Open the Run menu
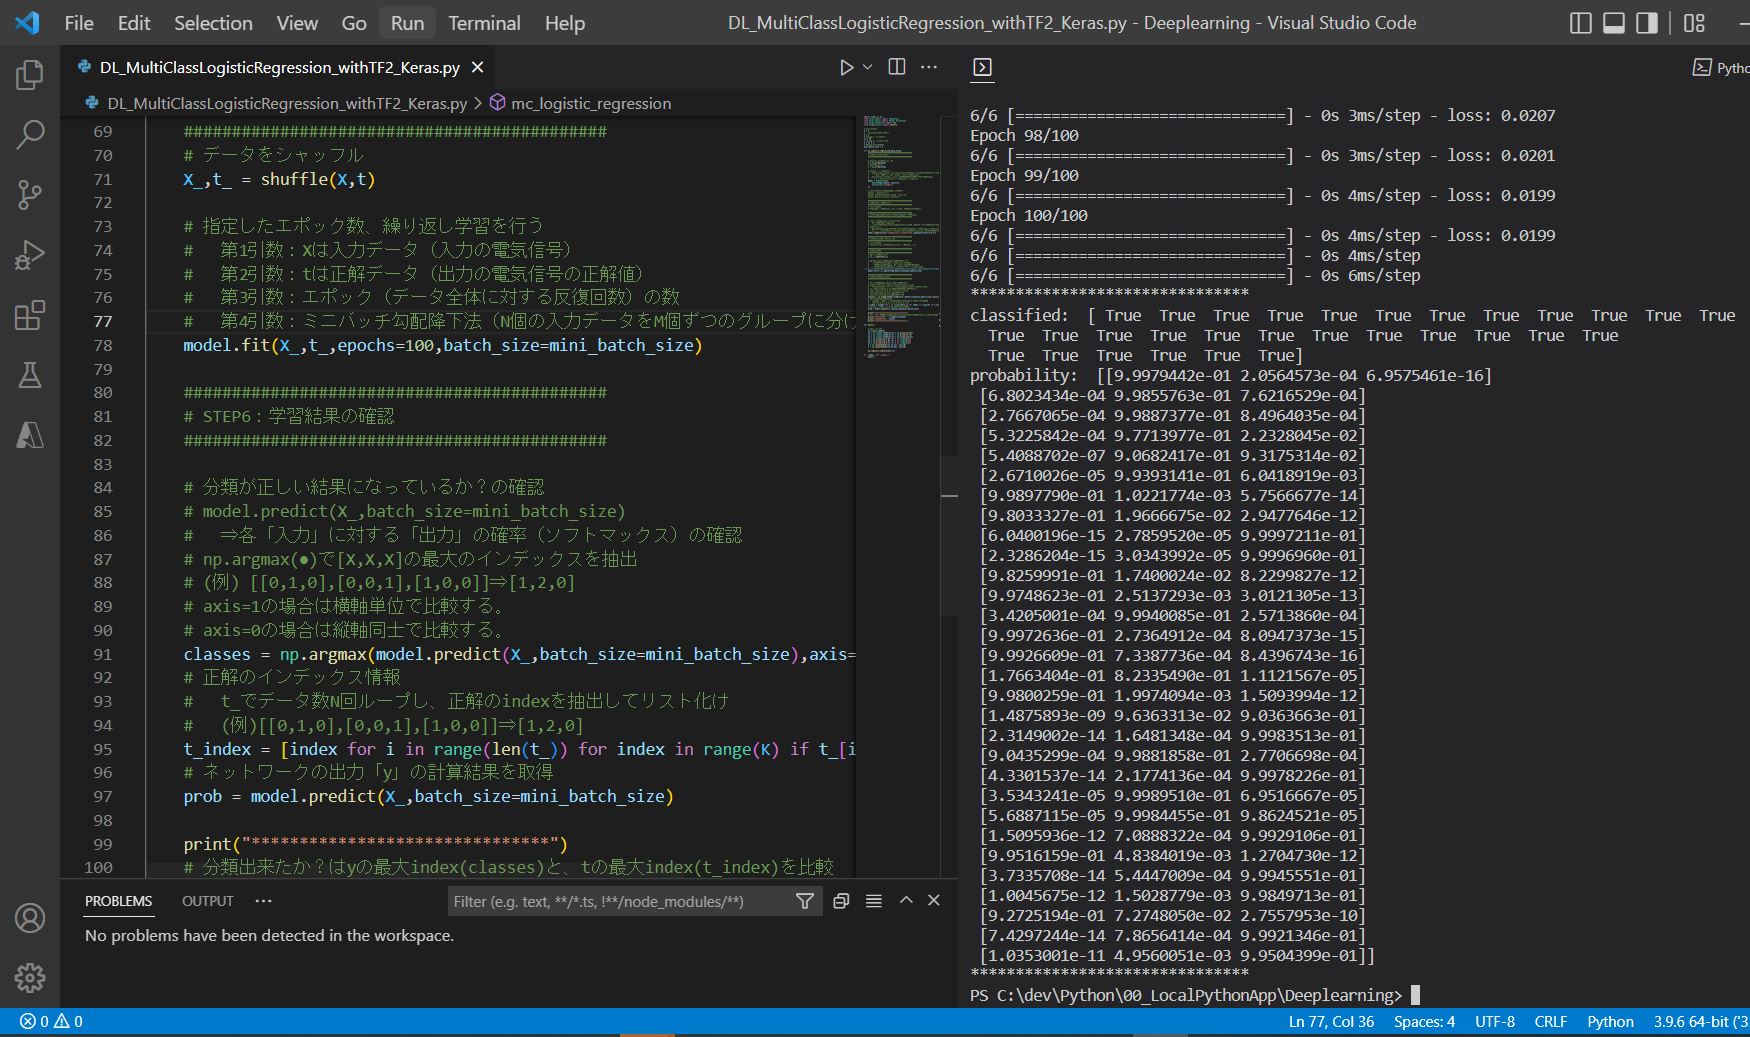This screenshot has height=1037, width=1750. [407, 23]
